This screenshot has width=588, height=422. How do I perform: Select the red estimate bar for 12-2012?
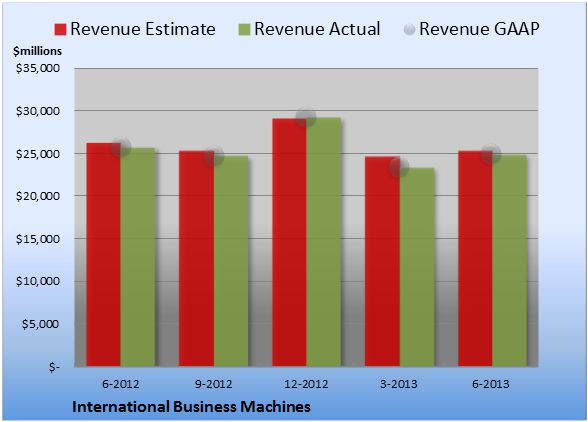[x=290, y=242]
